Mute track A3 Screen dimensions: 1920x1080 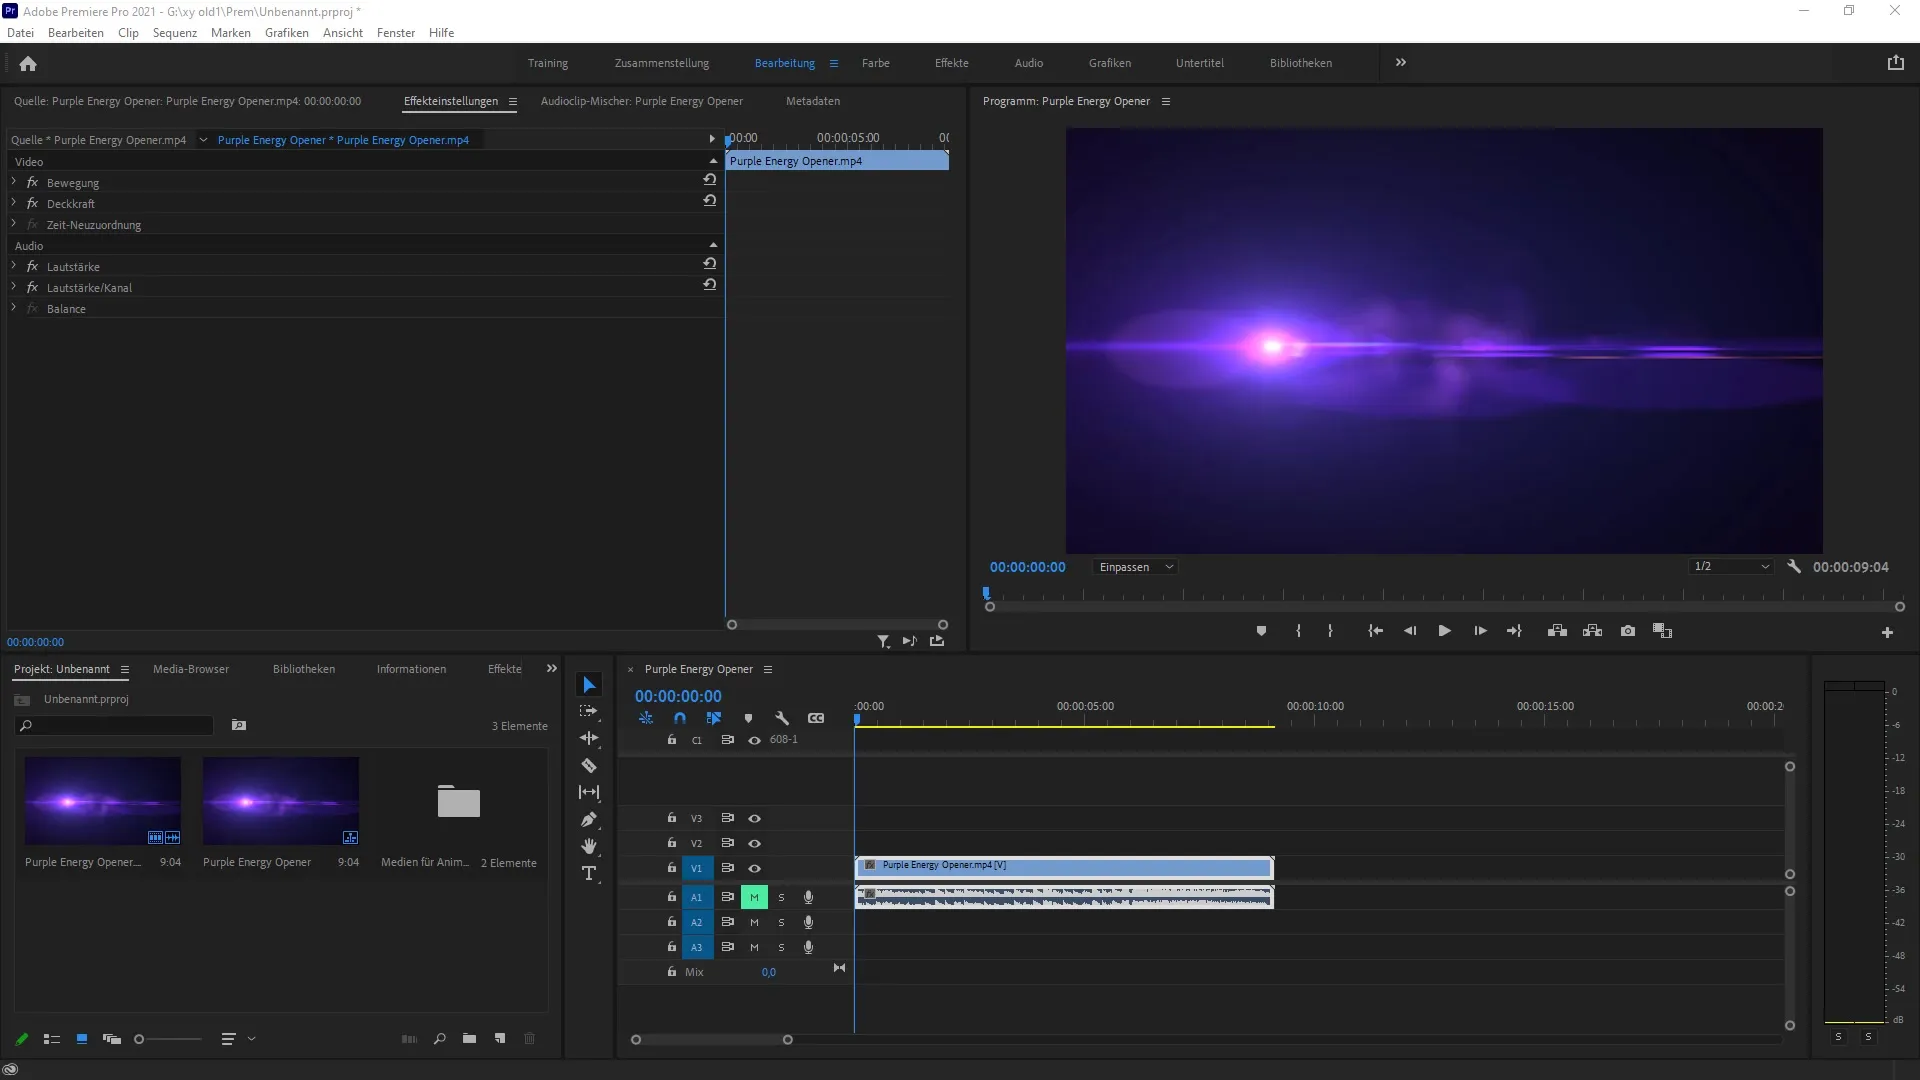754,947
